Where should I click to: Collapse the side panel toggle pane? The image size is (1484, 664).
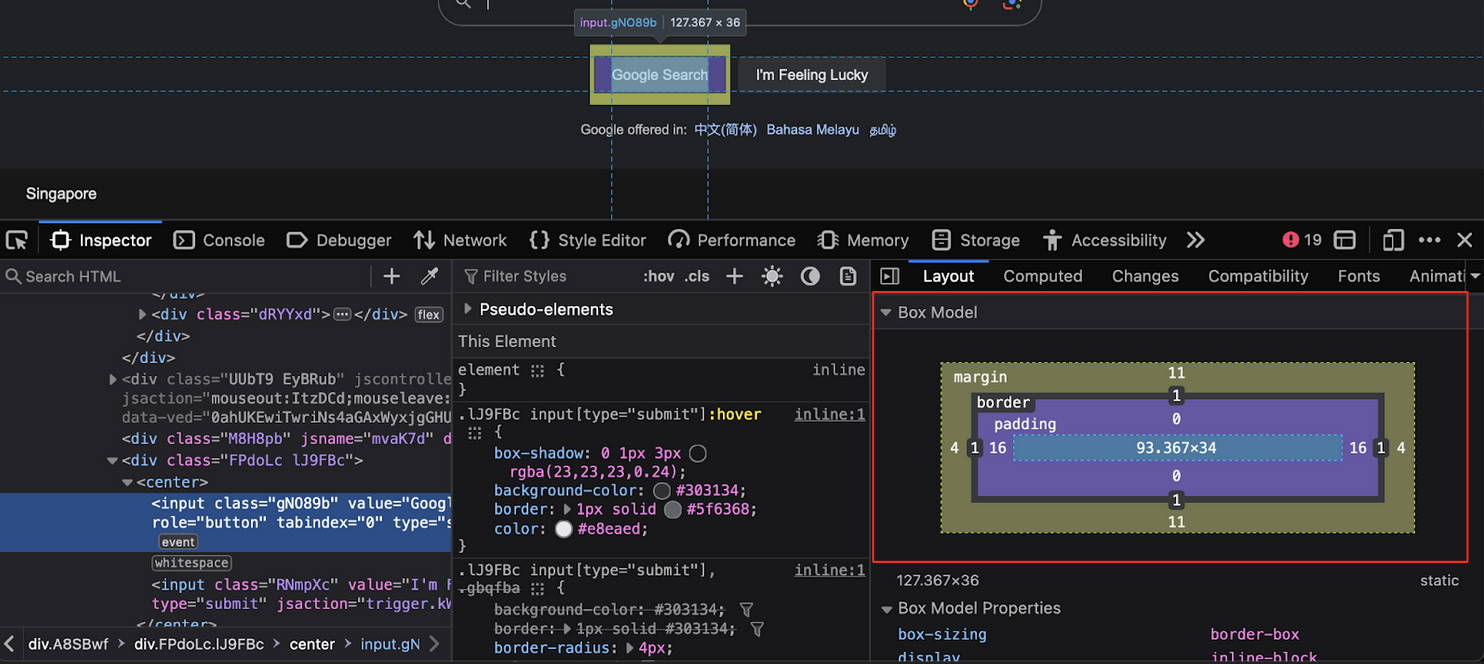click(x=890, y=276)
